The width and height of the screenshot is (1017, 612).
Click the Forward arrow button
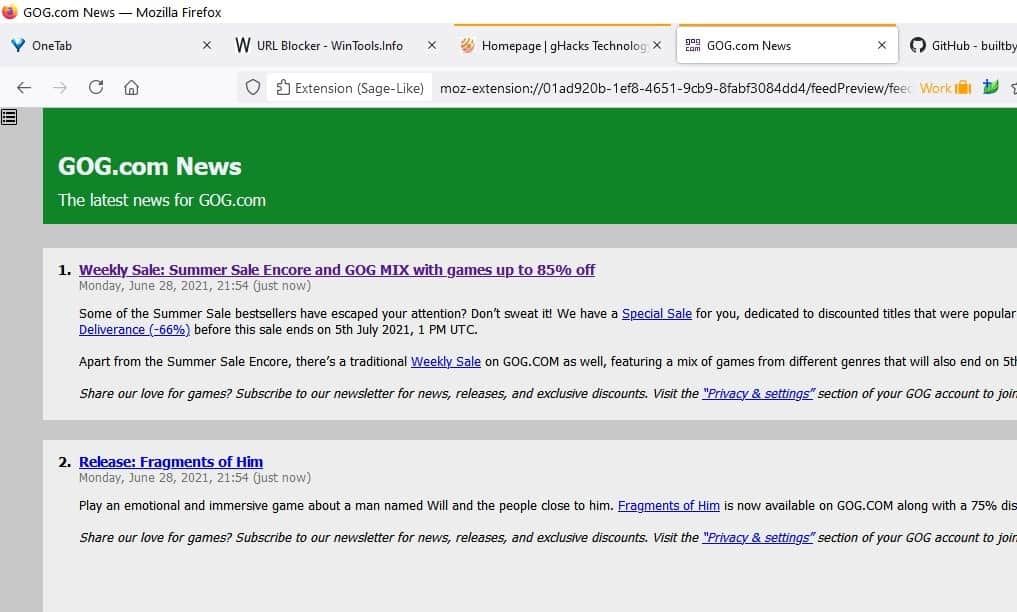tap(60, 88)
